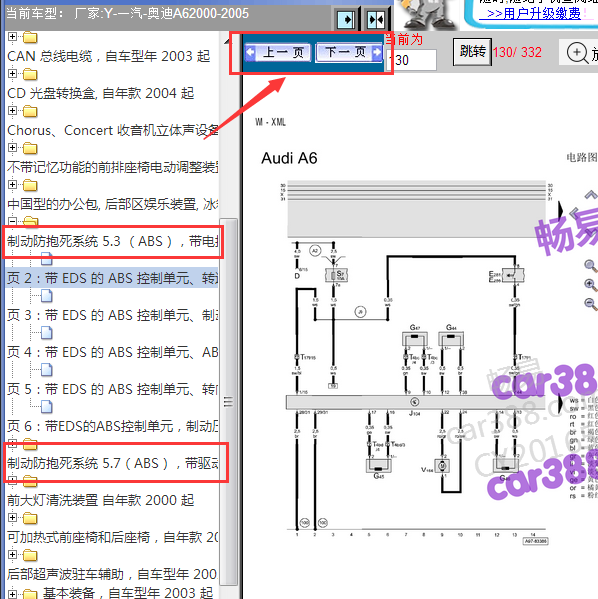The height and width of the screenshot is (599, 598).
Task: Click folder icon beside 基本装备 row
Action: (30, 594)
